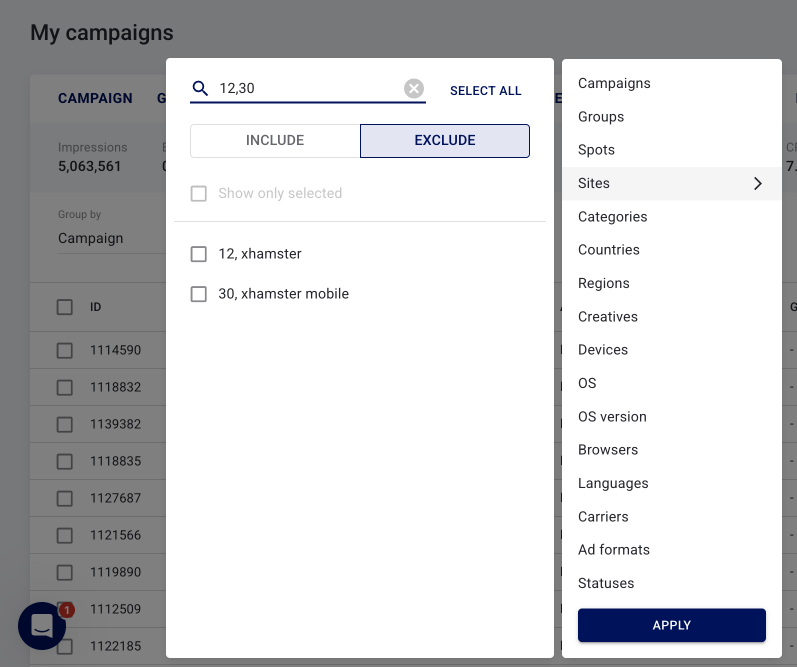This screenshot has width=797, height=667.
Task: Enable 'Show only selected' checkbox
Action: [199, 194]
